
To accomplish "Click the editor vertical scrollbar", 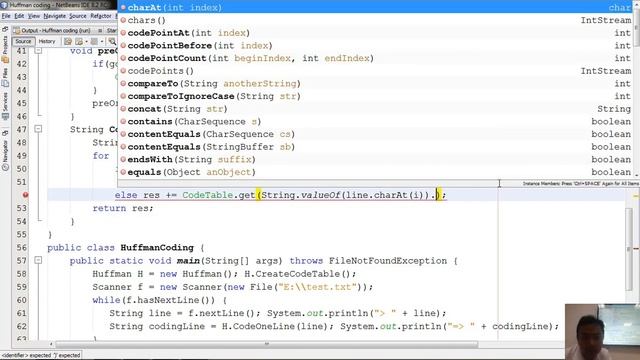I will point(629,249).
